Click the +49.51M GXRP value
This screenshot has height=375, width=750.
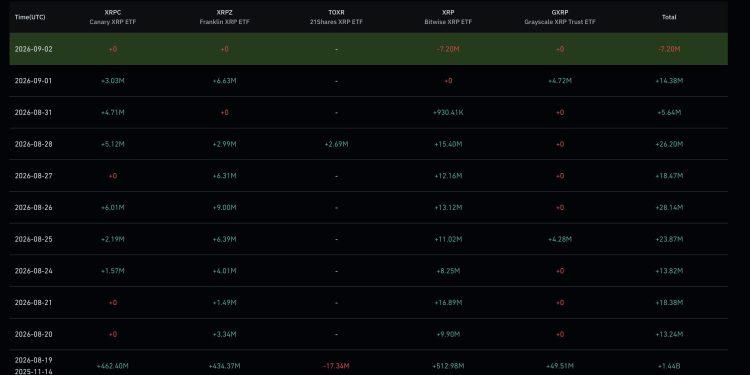click(560, 366)
